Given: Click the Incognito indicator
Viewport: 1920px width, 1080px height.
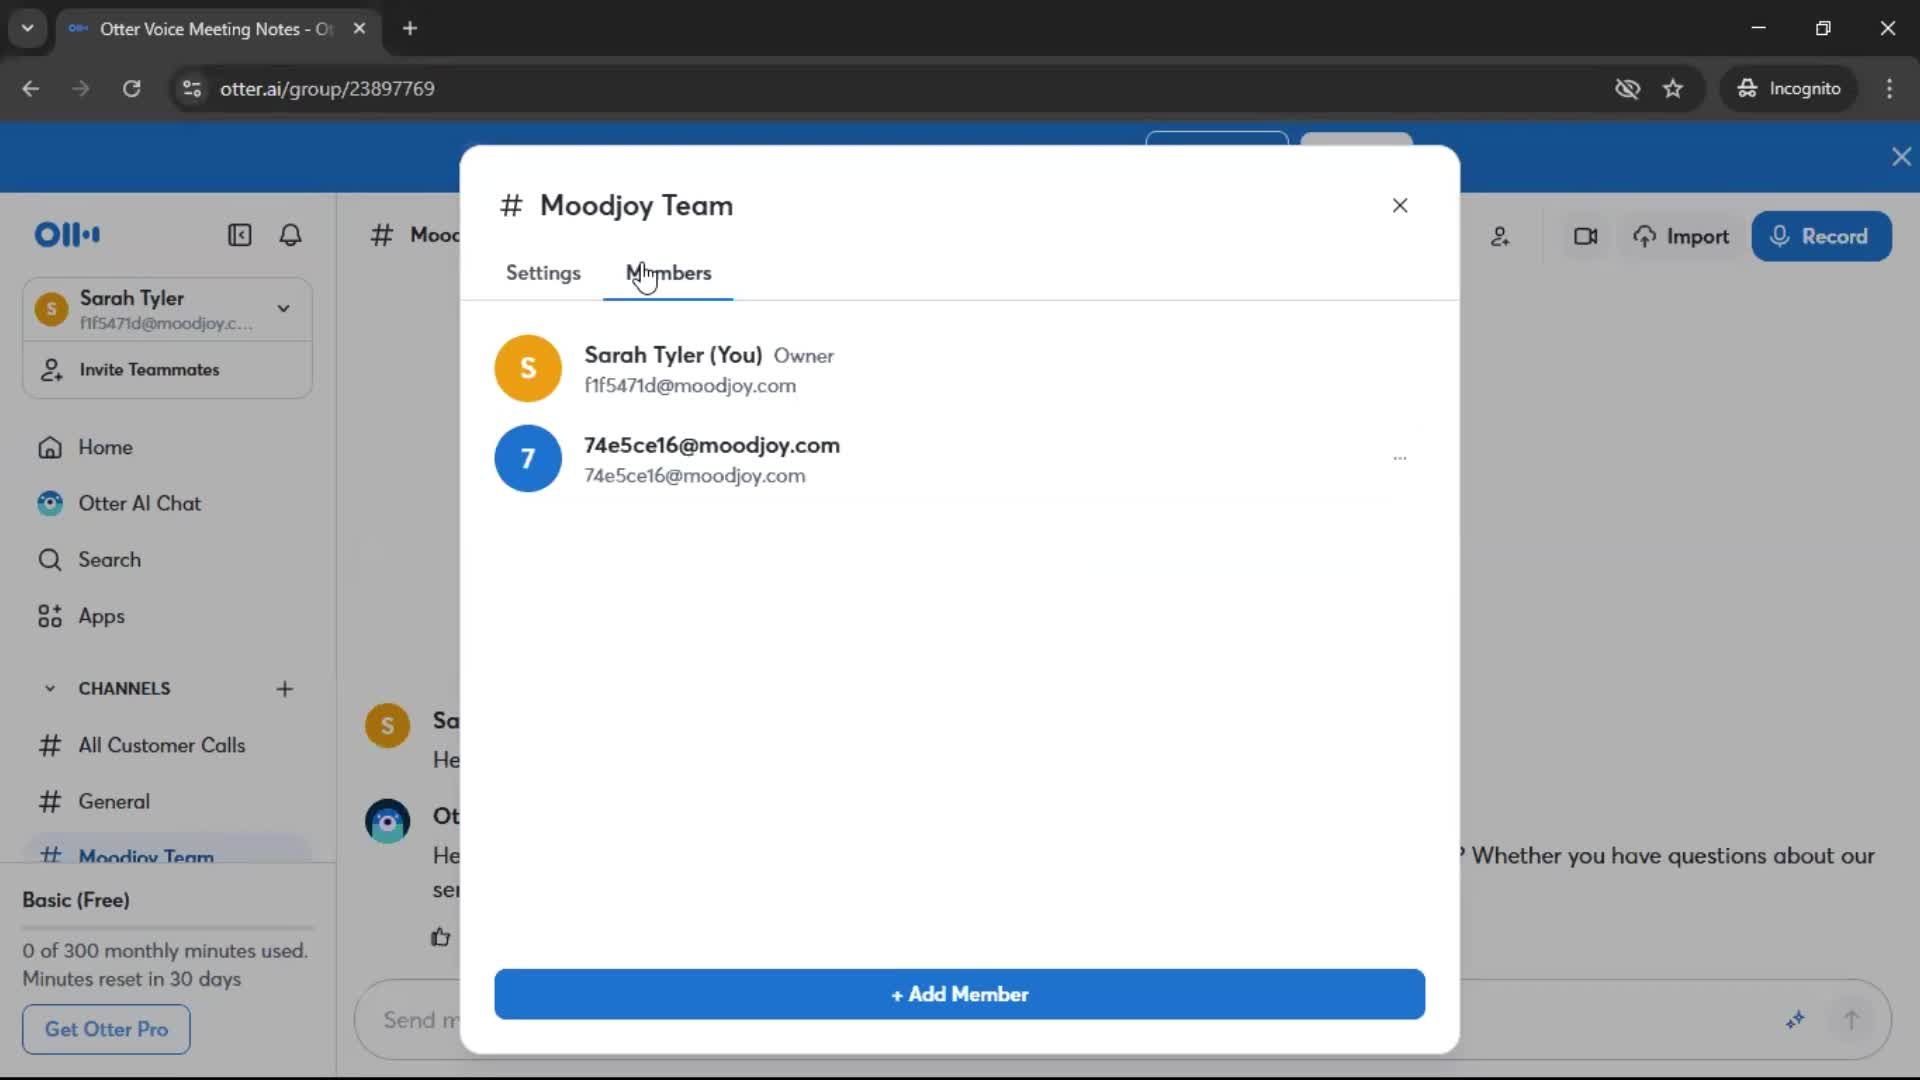Looking at the screenshot, I should coord(1789,88).
